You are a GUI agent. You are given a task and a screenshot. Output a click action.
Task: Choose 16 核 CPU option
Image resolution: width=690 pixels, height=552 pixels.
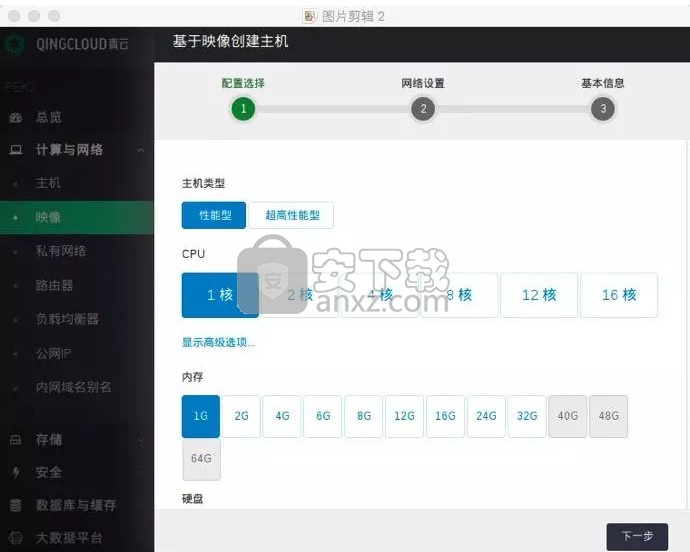[x=619, y=295]
